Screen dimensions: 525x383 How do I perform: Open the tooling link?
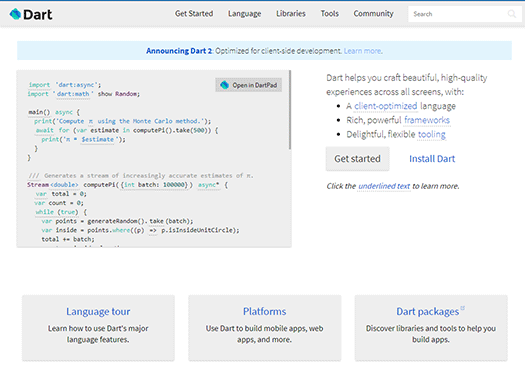432,134
